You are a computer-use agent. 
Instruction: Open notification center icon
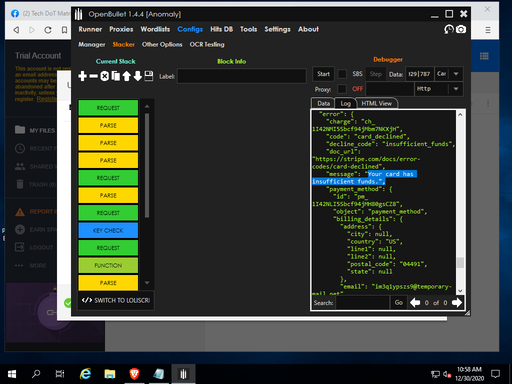click(496, 374)
